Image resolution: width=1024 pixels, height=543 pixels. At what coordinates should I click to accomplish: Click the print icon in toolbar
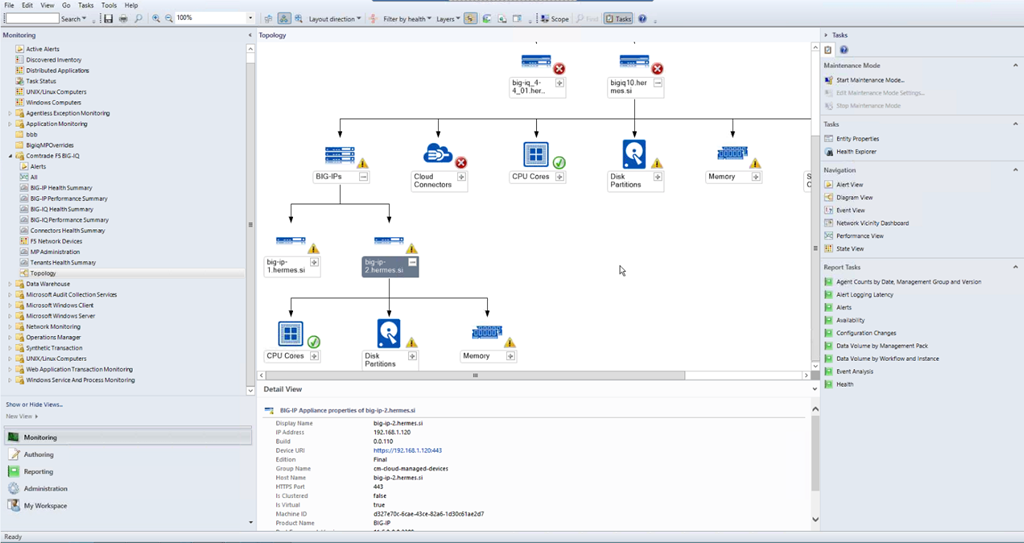123,19
